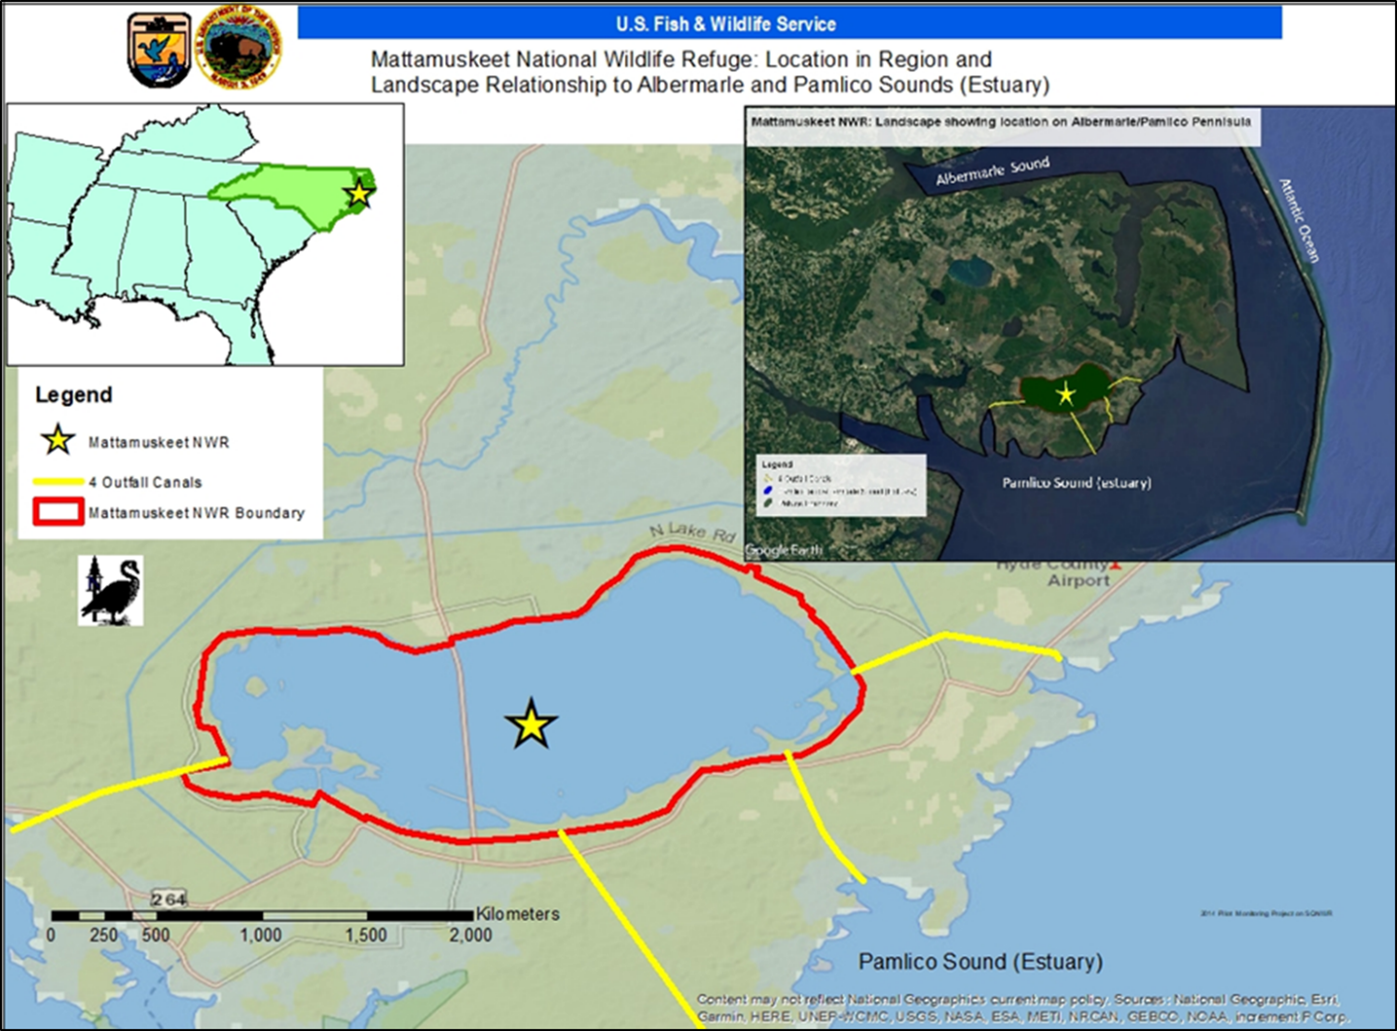
Task: Click the Pamlico Sound (Estuary) label on main map
Action: 980,962
